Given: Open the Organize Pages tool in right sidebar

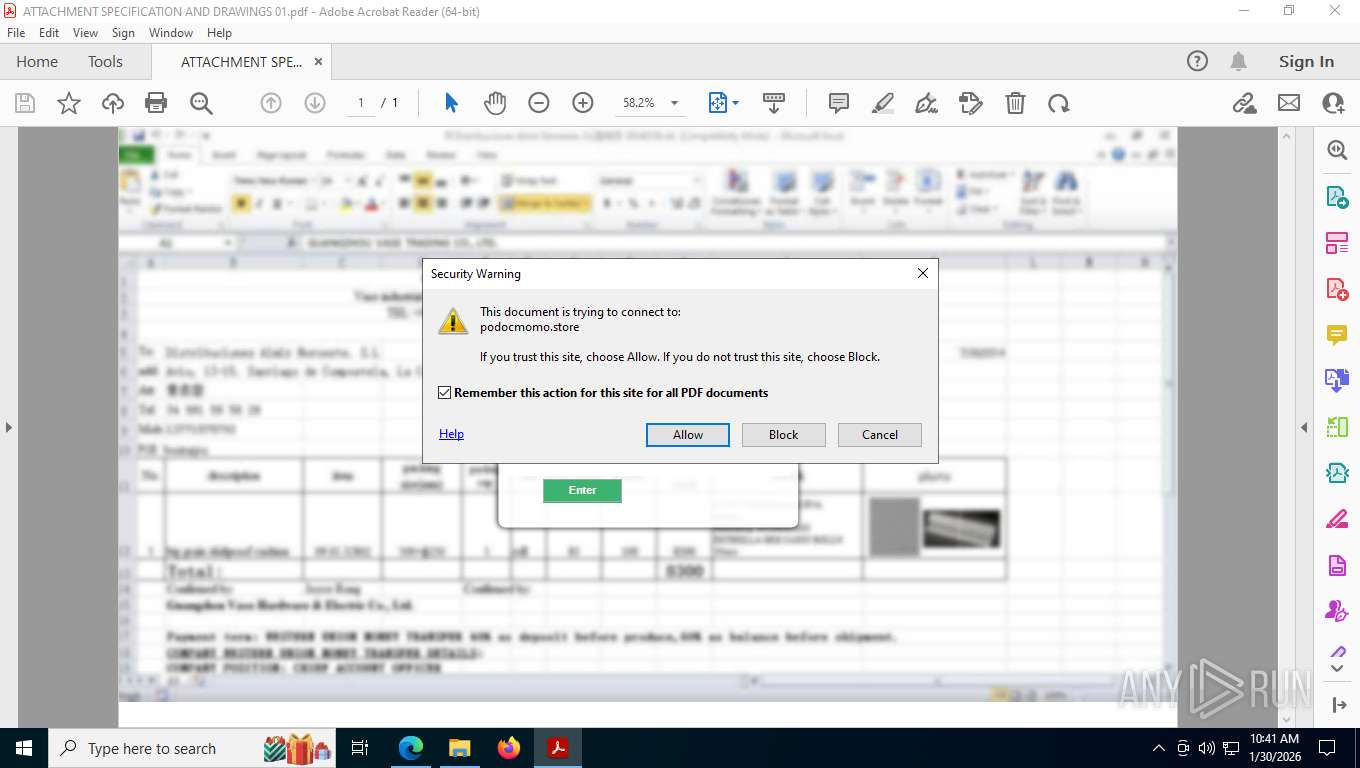Looking at the screenshot, I should tap(1337, 242).
